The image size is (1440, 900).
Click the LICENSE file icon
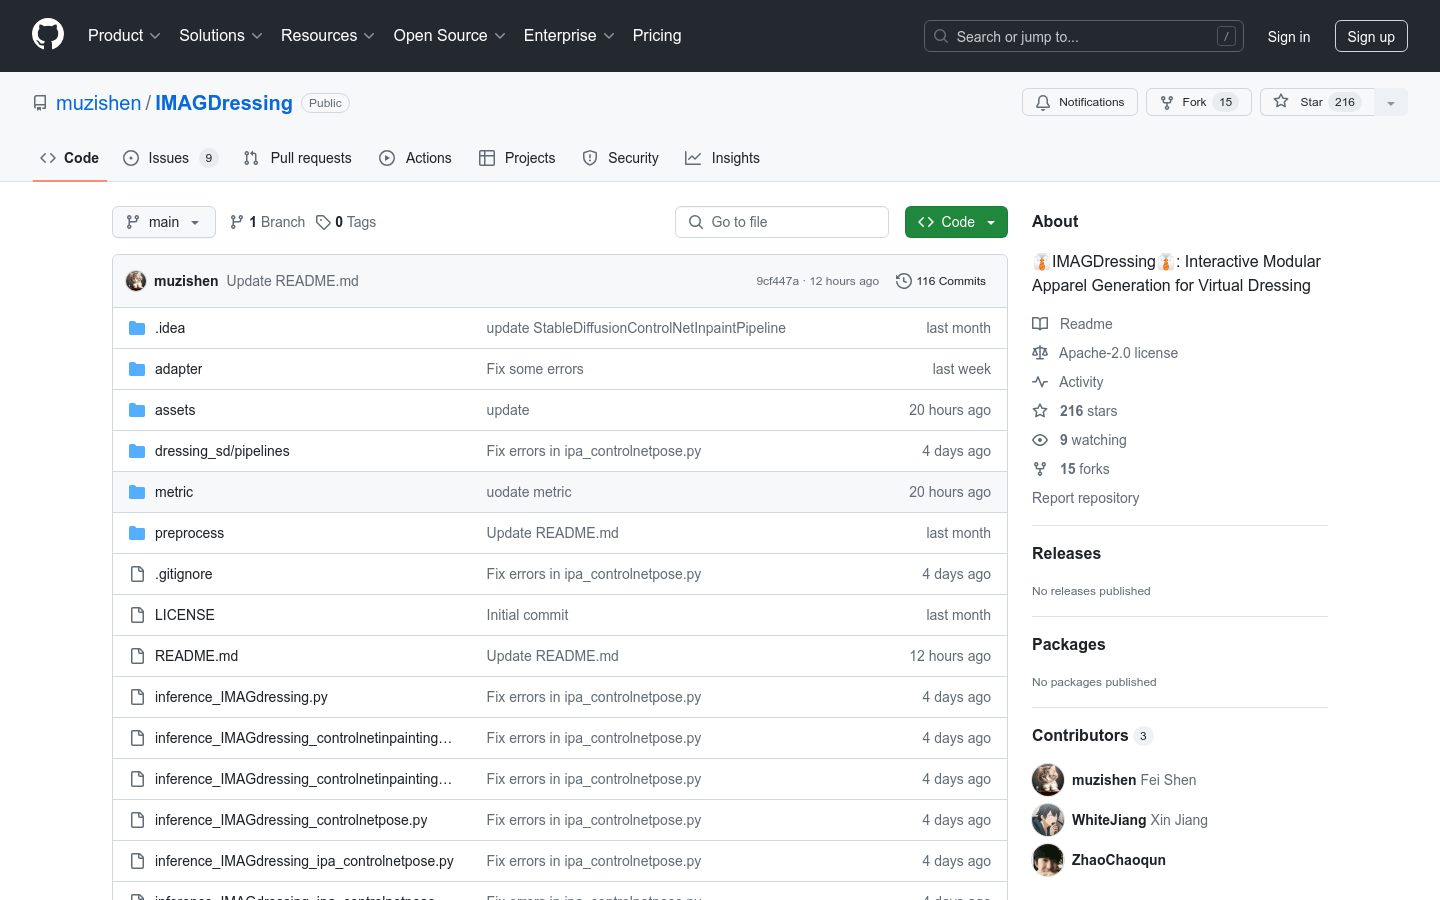[137, 615]
